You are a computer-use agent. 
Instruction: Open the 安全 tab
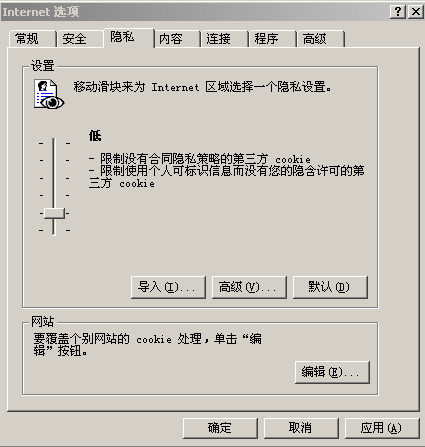click(x=80, y=39)
